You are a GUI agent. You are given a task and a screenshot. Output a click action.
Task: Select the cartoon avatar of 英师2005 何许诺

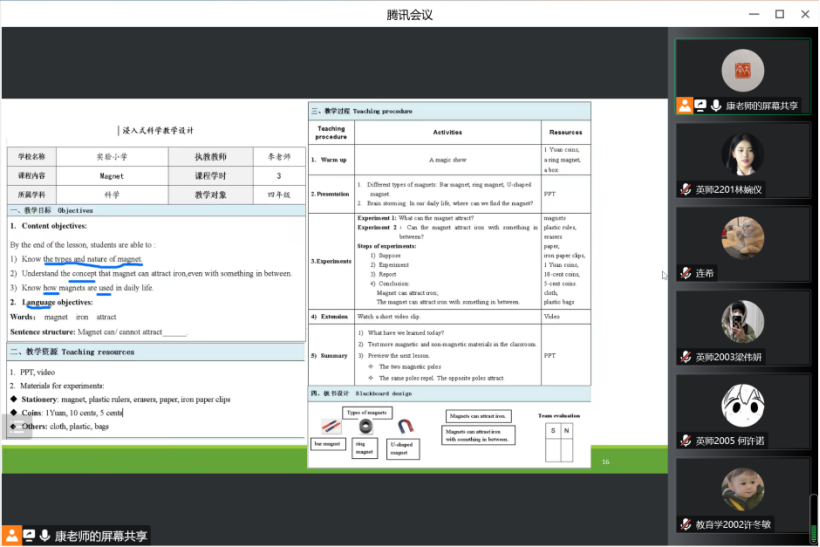coord(742,405)
